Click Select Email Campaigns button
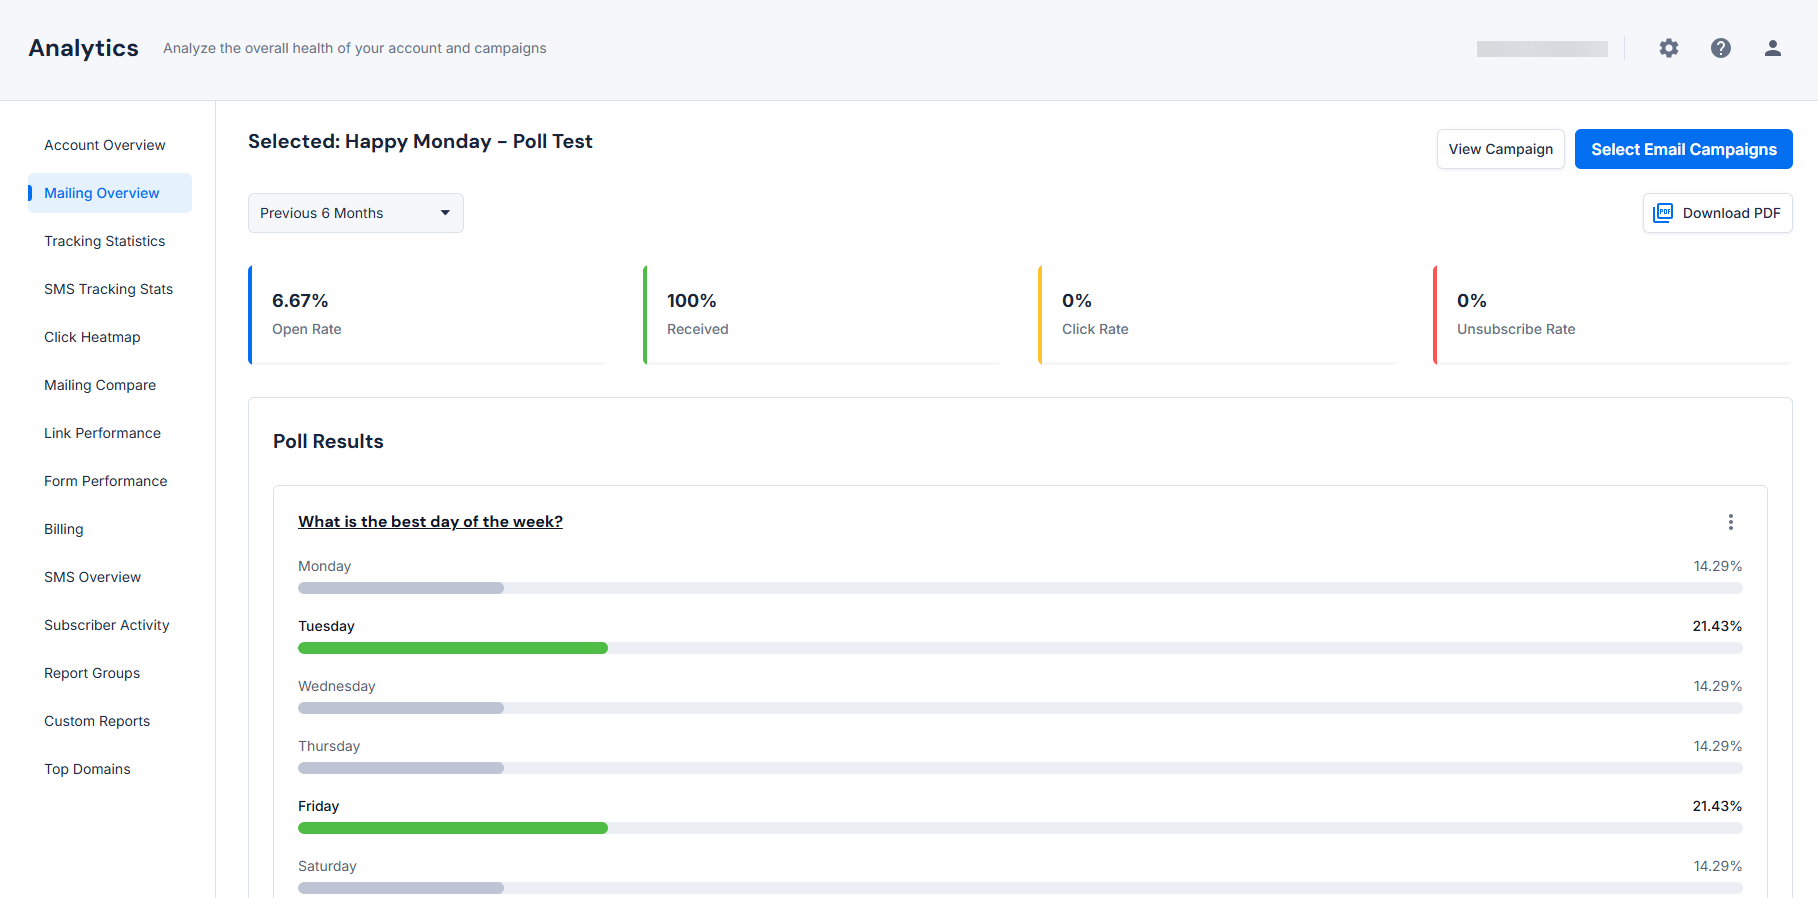This screenshot has height=898, width=1818. point(1683,149)
